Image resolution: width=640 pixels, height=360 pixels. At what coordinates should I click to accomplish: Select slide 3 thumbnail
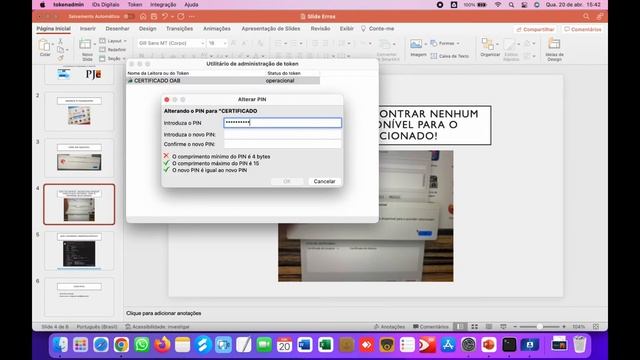click(79, 158)
